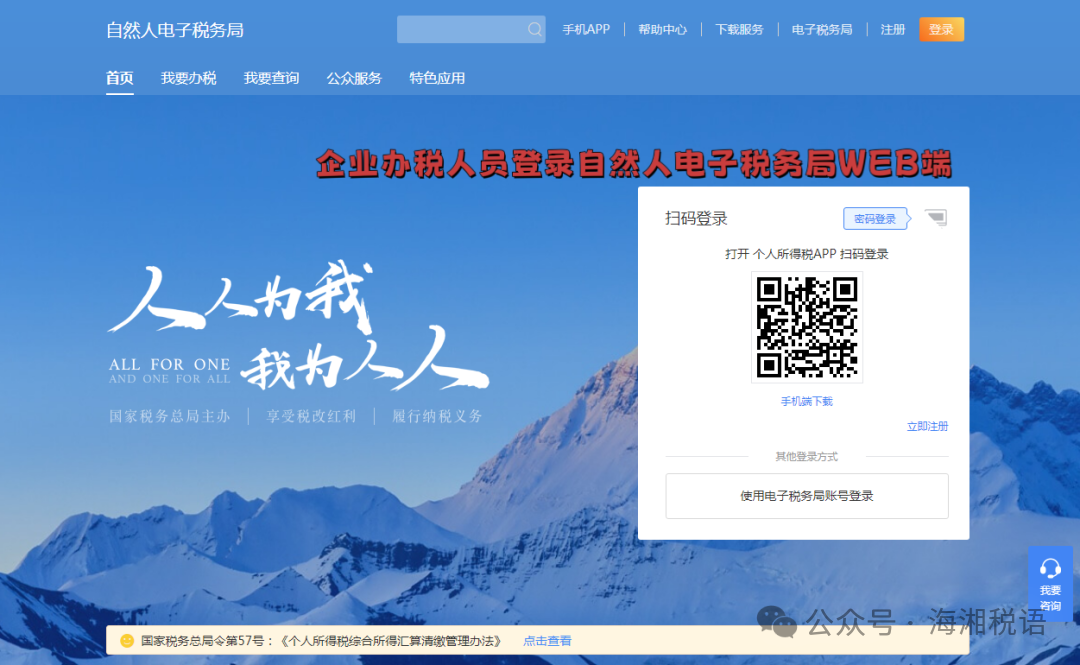The width and height of the screenshot is (1080, 665).
Task: Open the 公众服务 menu
Action: tap(354, 77)
